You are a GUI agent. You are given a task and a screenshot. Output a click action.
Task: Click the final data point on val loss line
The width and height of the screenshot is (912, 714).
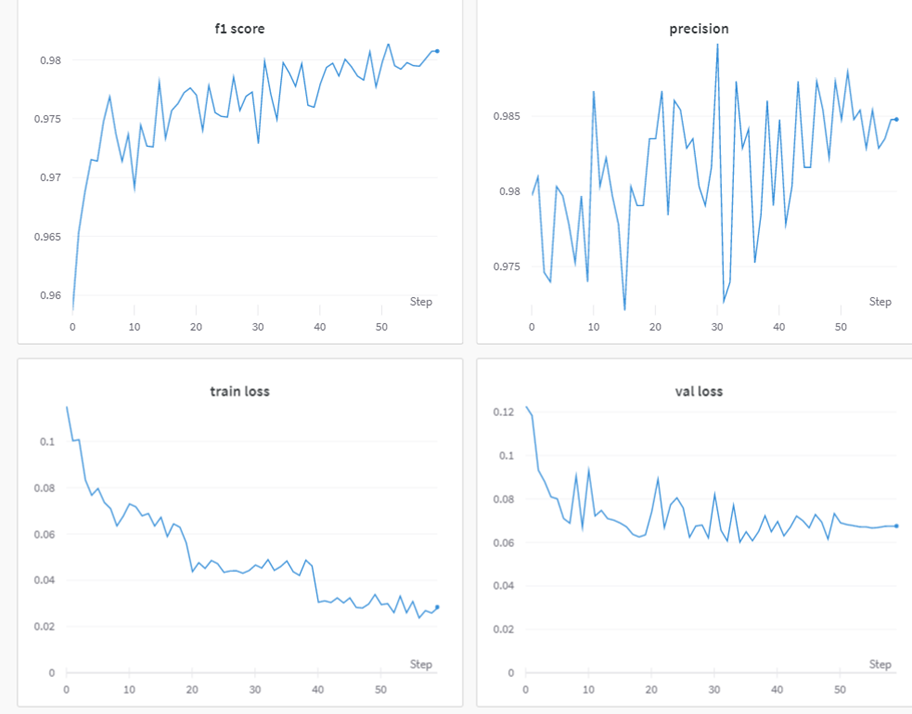point(896,526)
